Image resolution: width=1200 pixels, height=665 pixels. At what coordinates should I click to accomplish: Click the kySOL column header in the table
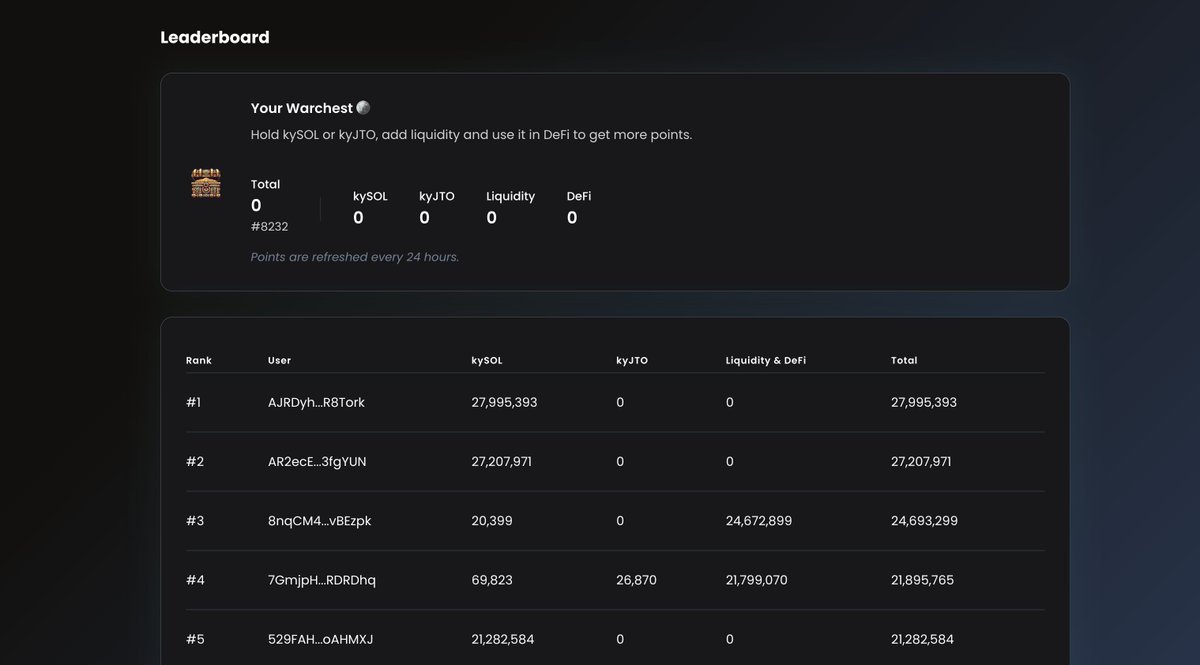[487, 360]
